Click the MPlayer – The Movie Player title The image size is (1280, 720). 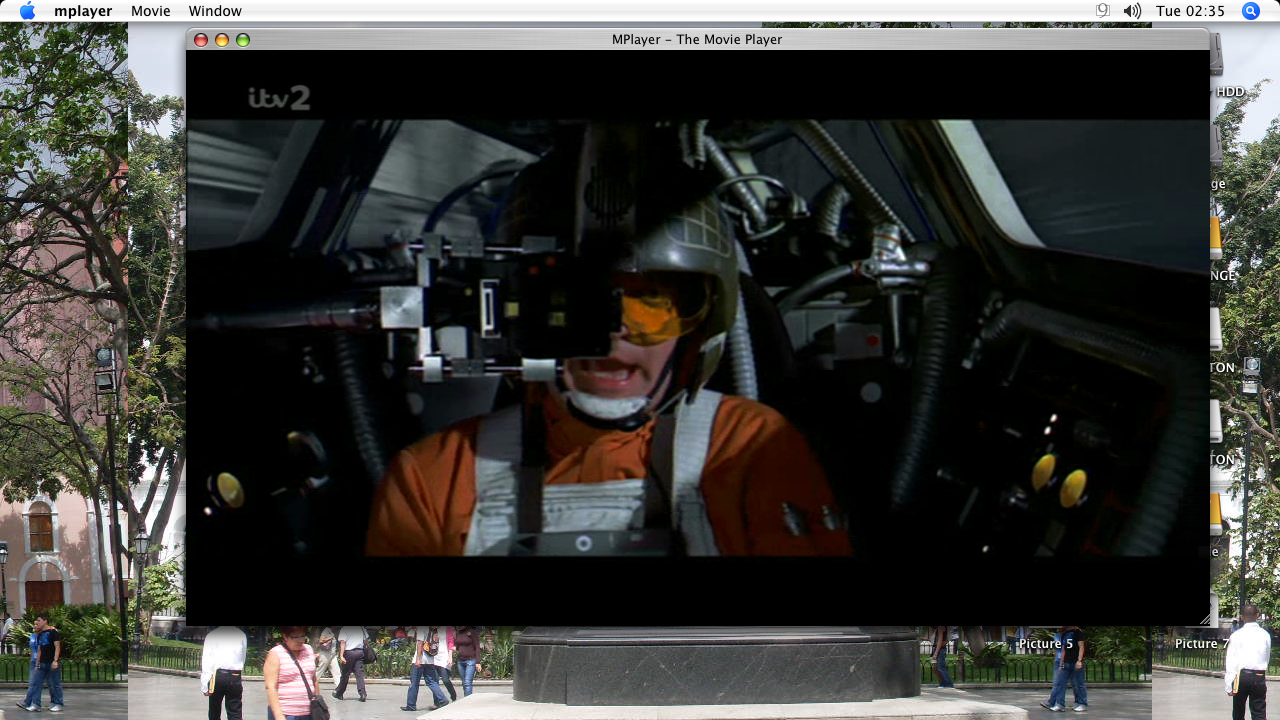tap(697, 40)
